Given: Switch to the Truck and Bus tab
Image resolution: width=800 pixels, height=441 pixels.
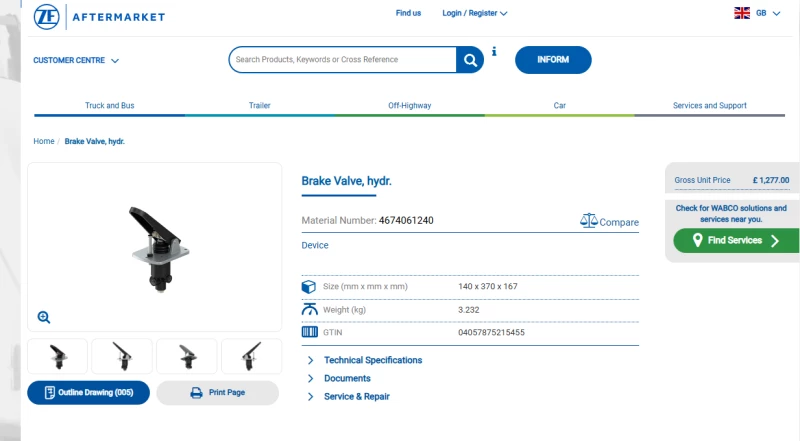Looking at the screenshot, I should 110,106.
